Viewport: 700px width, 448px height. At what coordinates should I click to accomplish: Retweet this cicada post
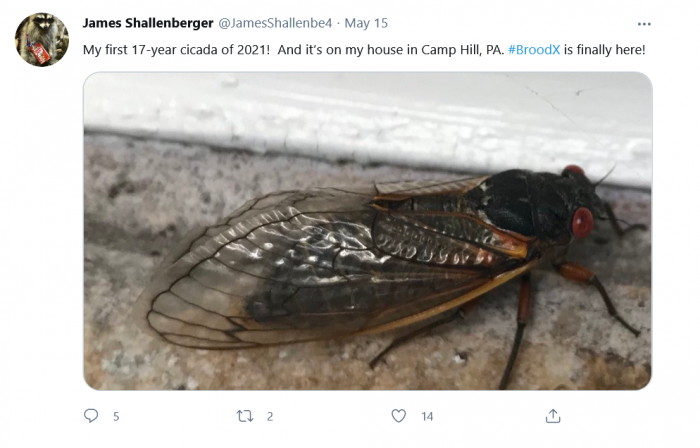(x=244, y=416)
